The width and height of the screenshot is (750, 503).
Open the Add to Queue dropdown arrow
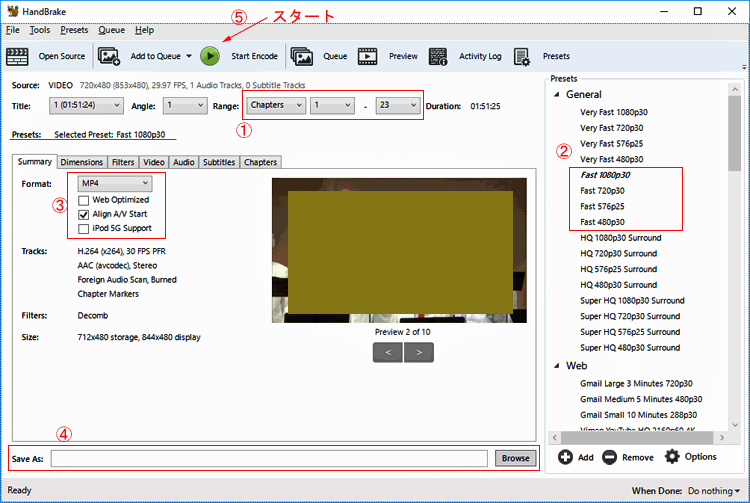(189, 56)
